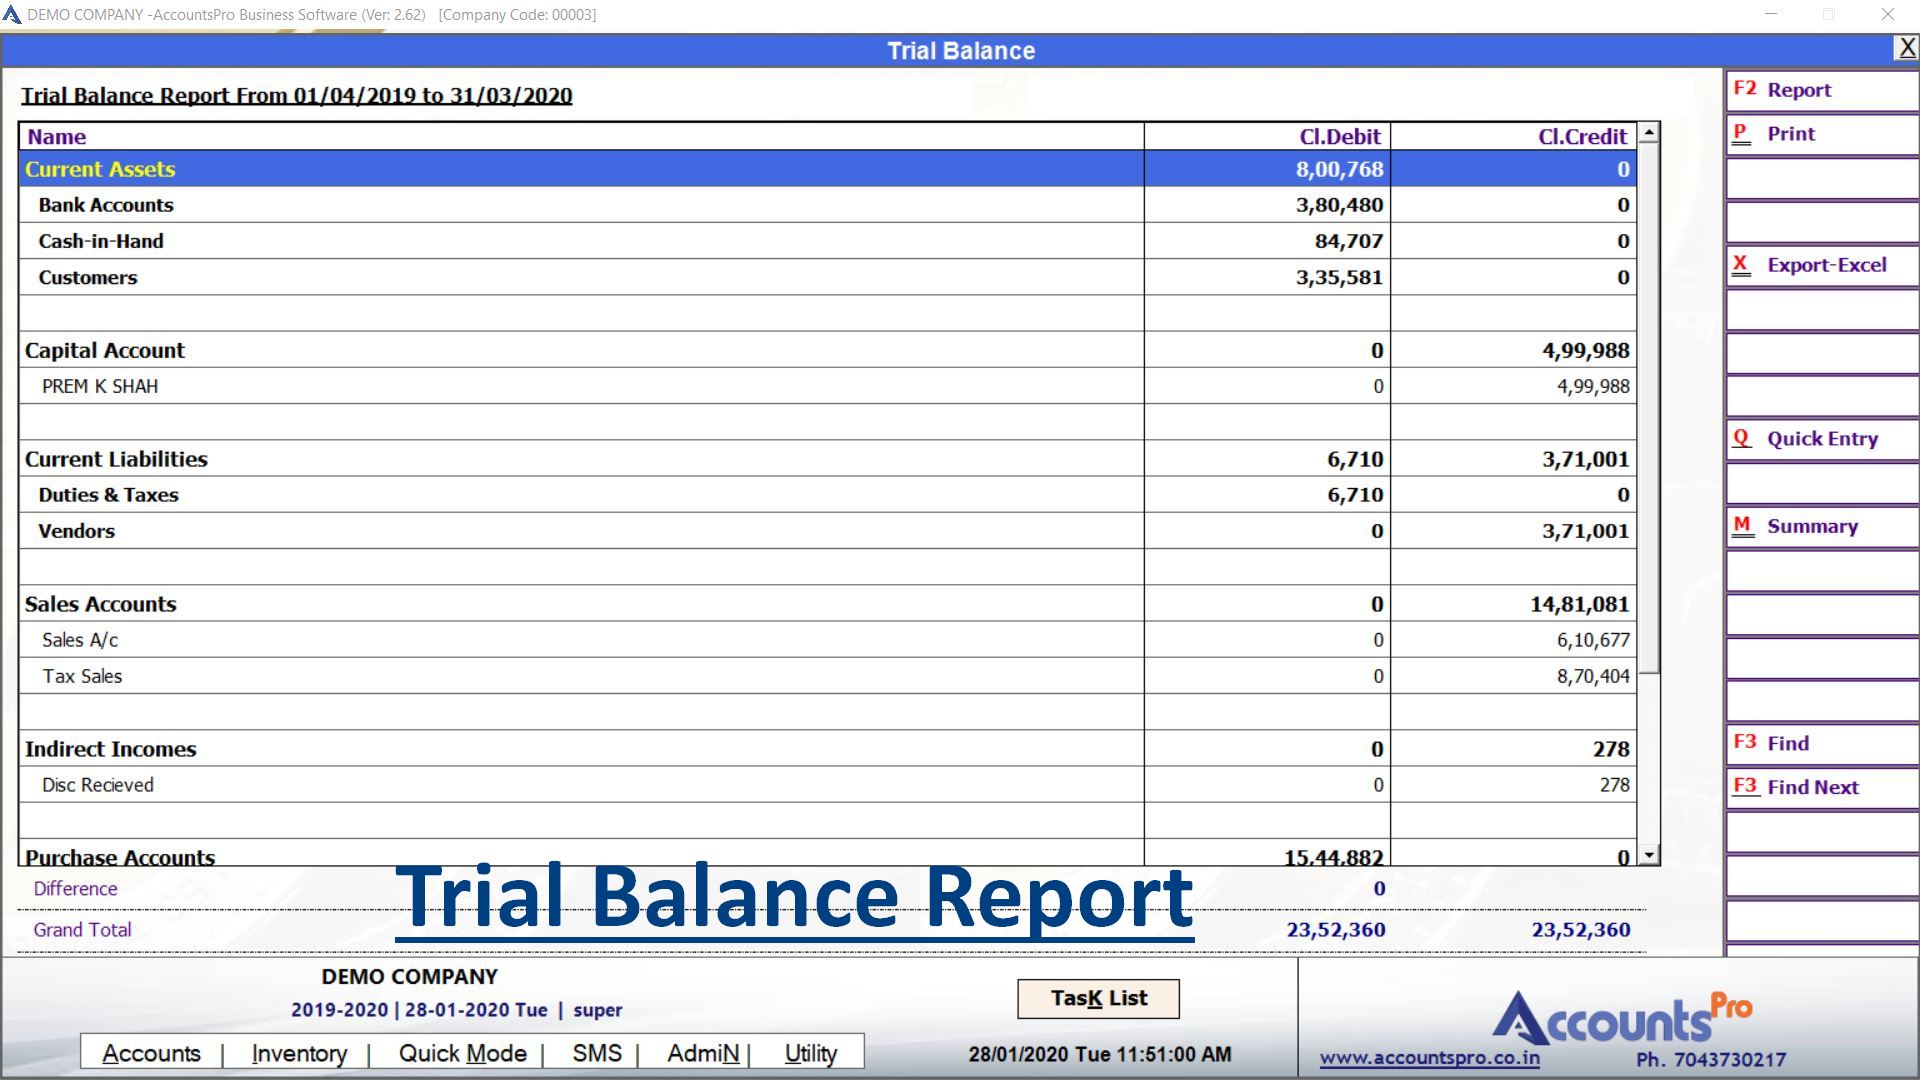The image size is (1920, 1080).
Task: Open the Task List
Action: click(x=1098, y=998)
